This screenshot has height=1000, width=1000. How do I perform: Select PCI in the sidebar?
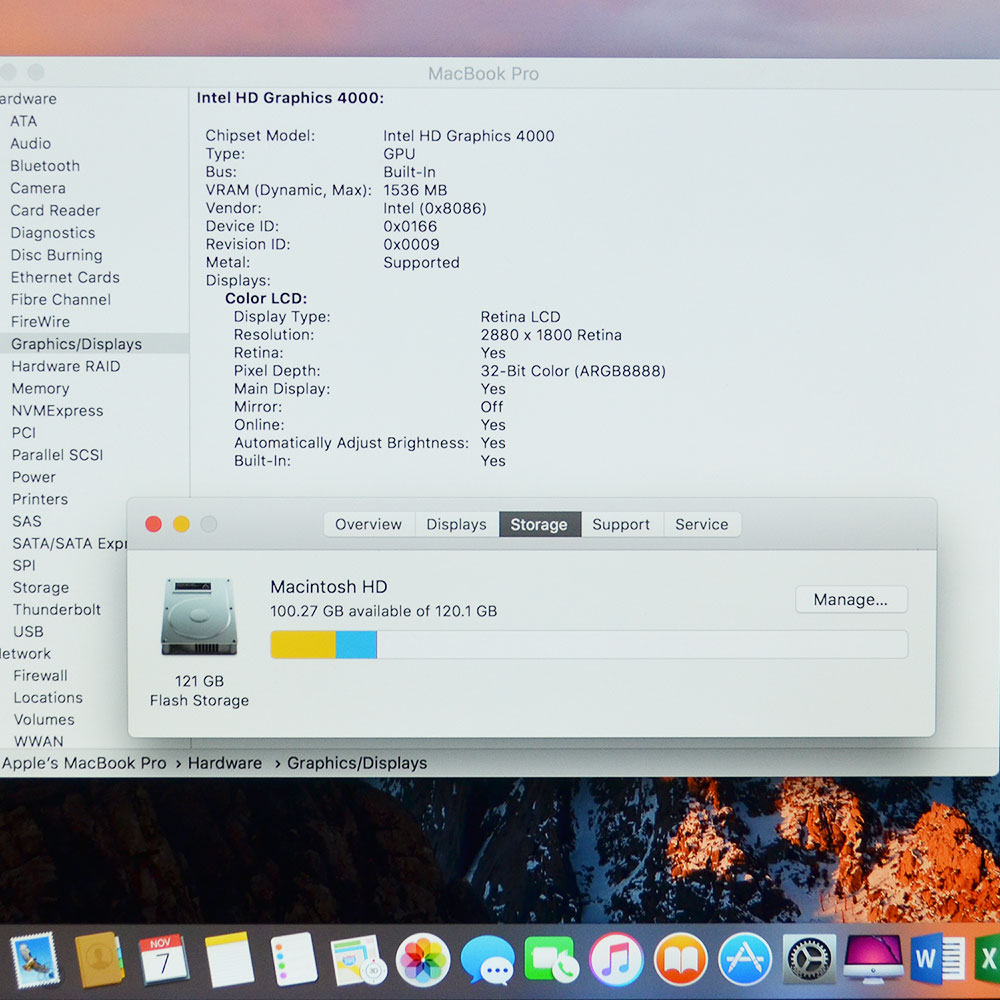point(24,433)
